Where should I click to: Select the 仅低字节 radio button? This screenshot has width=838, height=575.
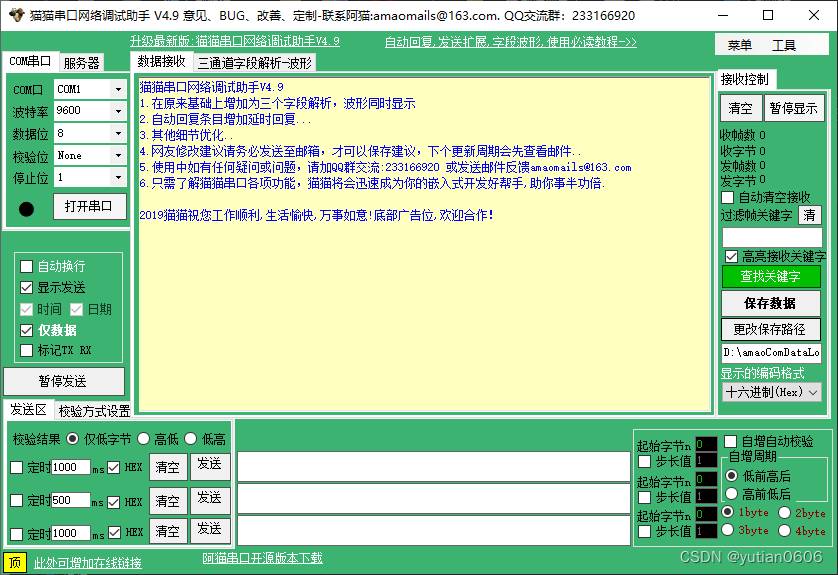coord(72,439)
